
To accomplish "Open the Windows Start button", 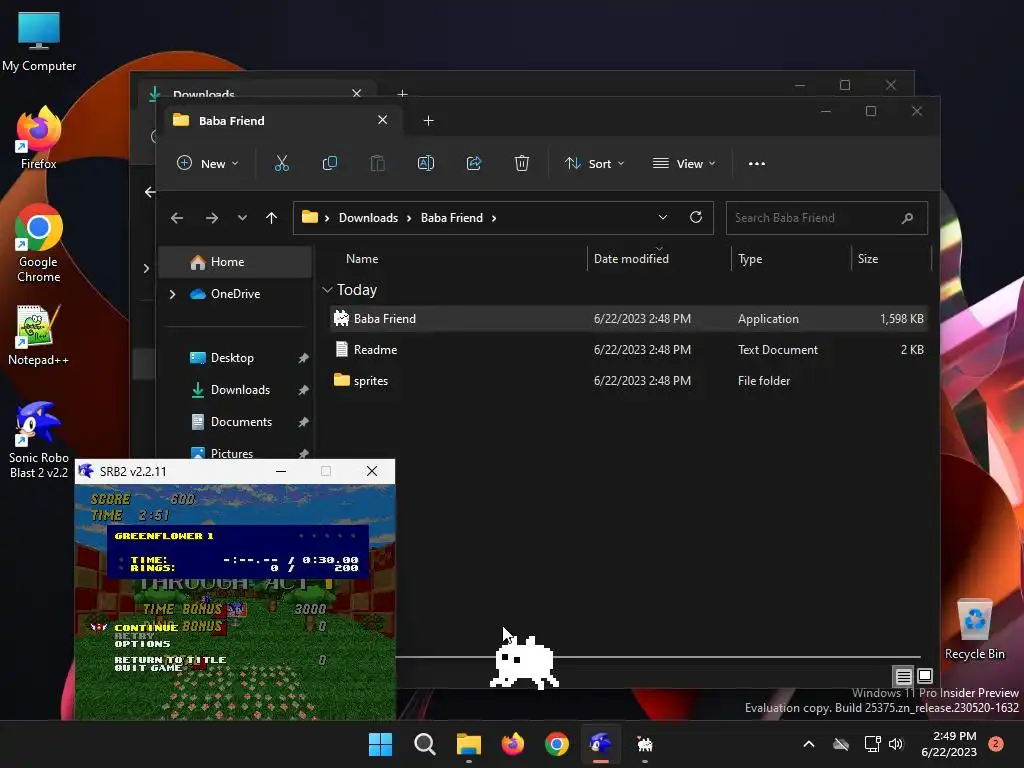I will pos(380,744).
